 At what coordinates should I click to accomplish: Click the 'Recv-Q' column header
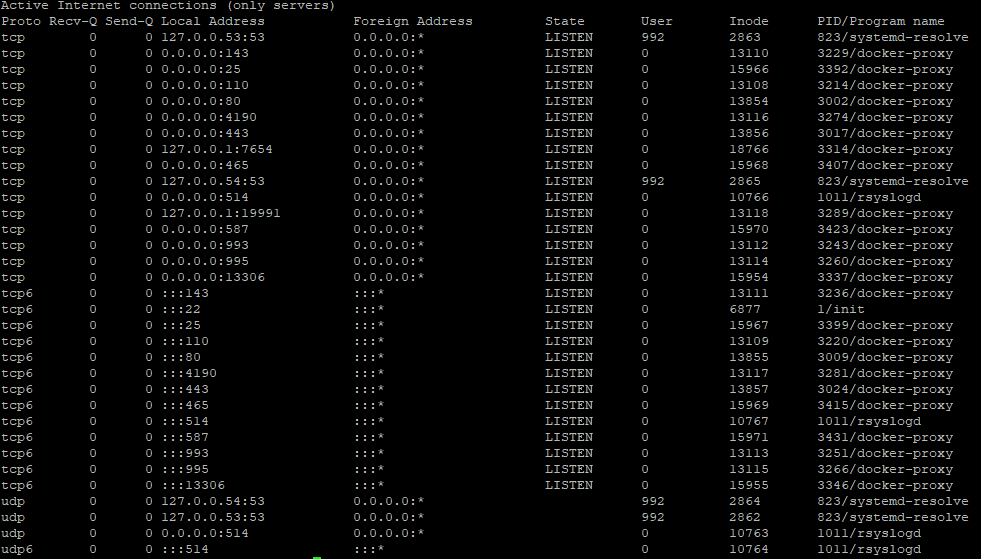73,21
